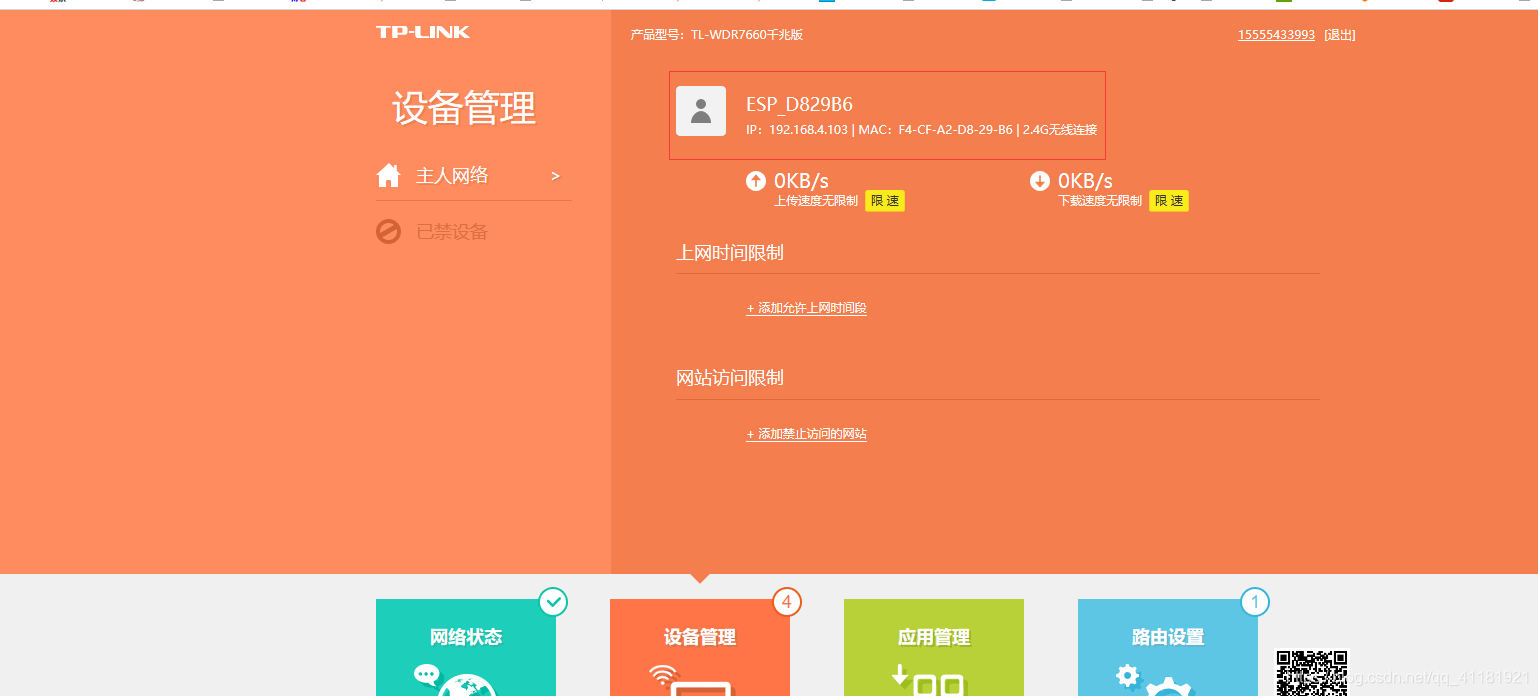This screenshot has height=696, width=1538.
Task: Expand 主人网络 using the chevron arrow
Action: click(x=556, y=175)
